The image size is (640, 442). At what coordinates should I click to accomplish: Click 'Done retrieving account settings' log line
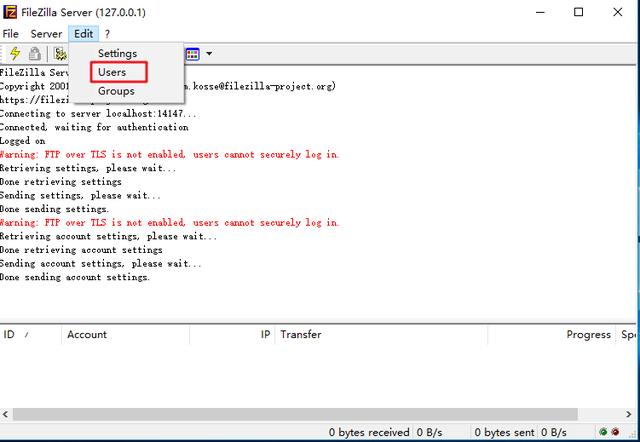(x=81, y=250)
